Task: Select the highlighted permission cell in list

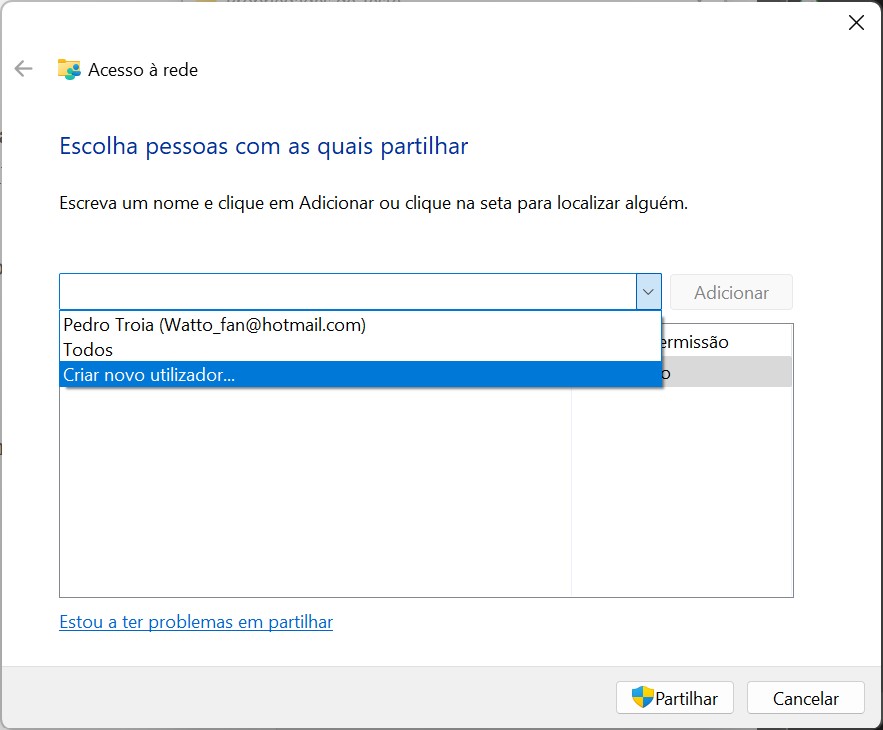Action: click(726, 373)
